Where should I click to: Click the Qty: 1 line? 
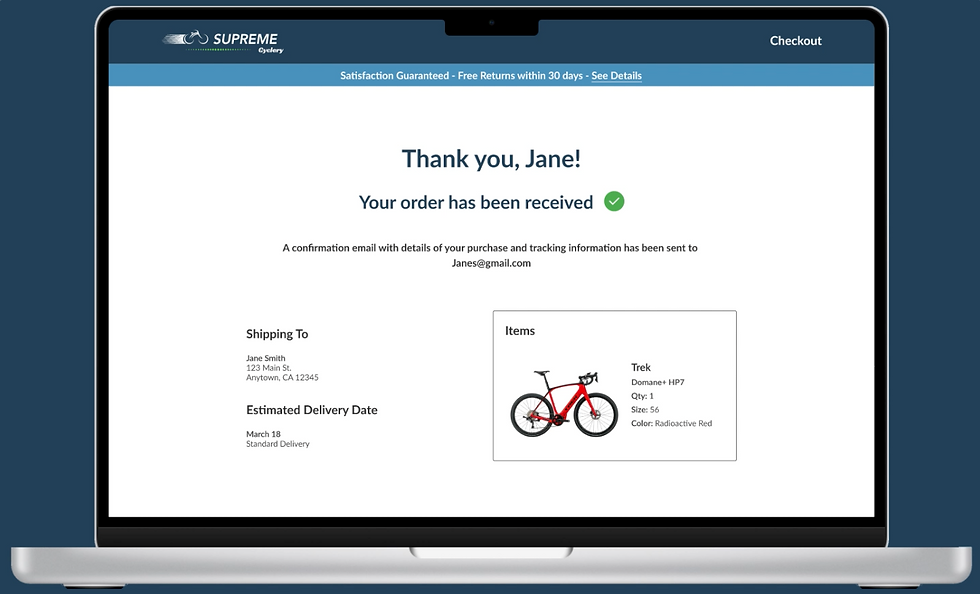click(x=642, y=396)
